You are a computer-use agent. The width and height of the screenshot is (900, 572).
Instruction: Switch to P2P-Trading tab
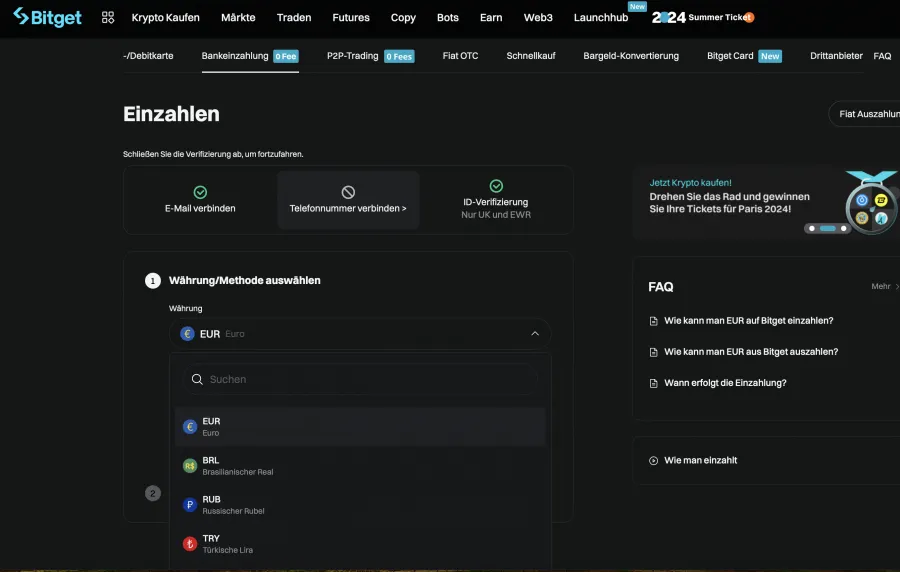370,56
